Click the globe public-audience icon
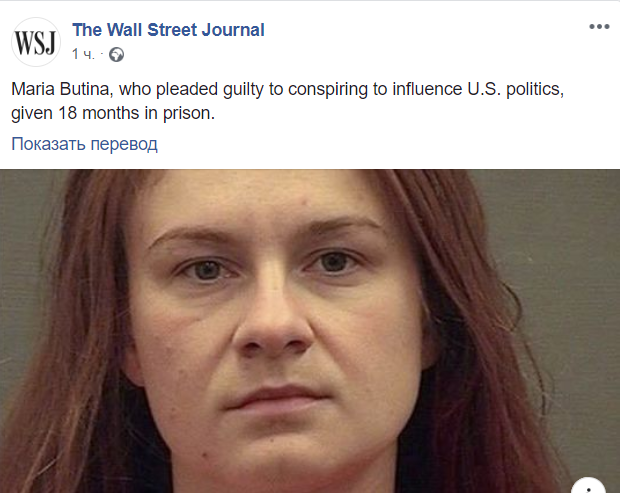This screenshot has height=493, width=620. pos(116,55)
